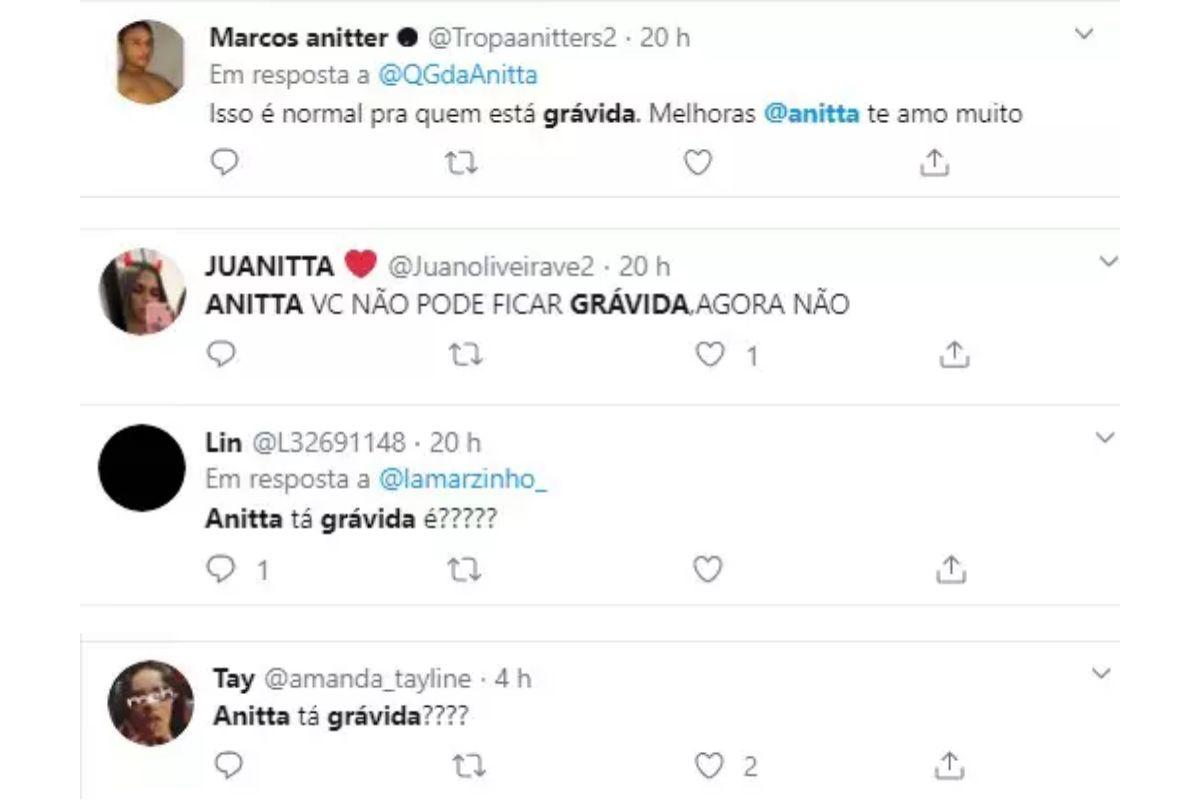The width and height of the screenshot is (1200, 800).
Task: Retweet Marcos anitter's tweet
Action: pyautogui.click(x=462, y=162)
